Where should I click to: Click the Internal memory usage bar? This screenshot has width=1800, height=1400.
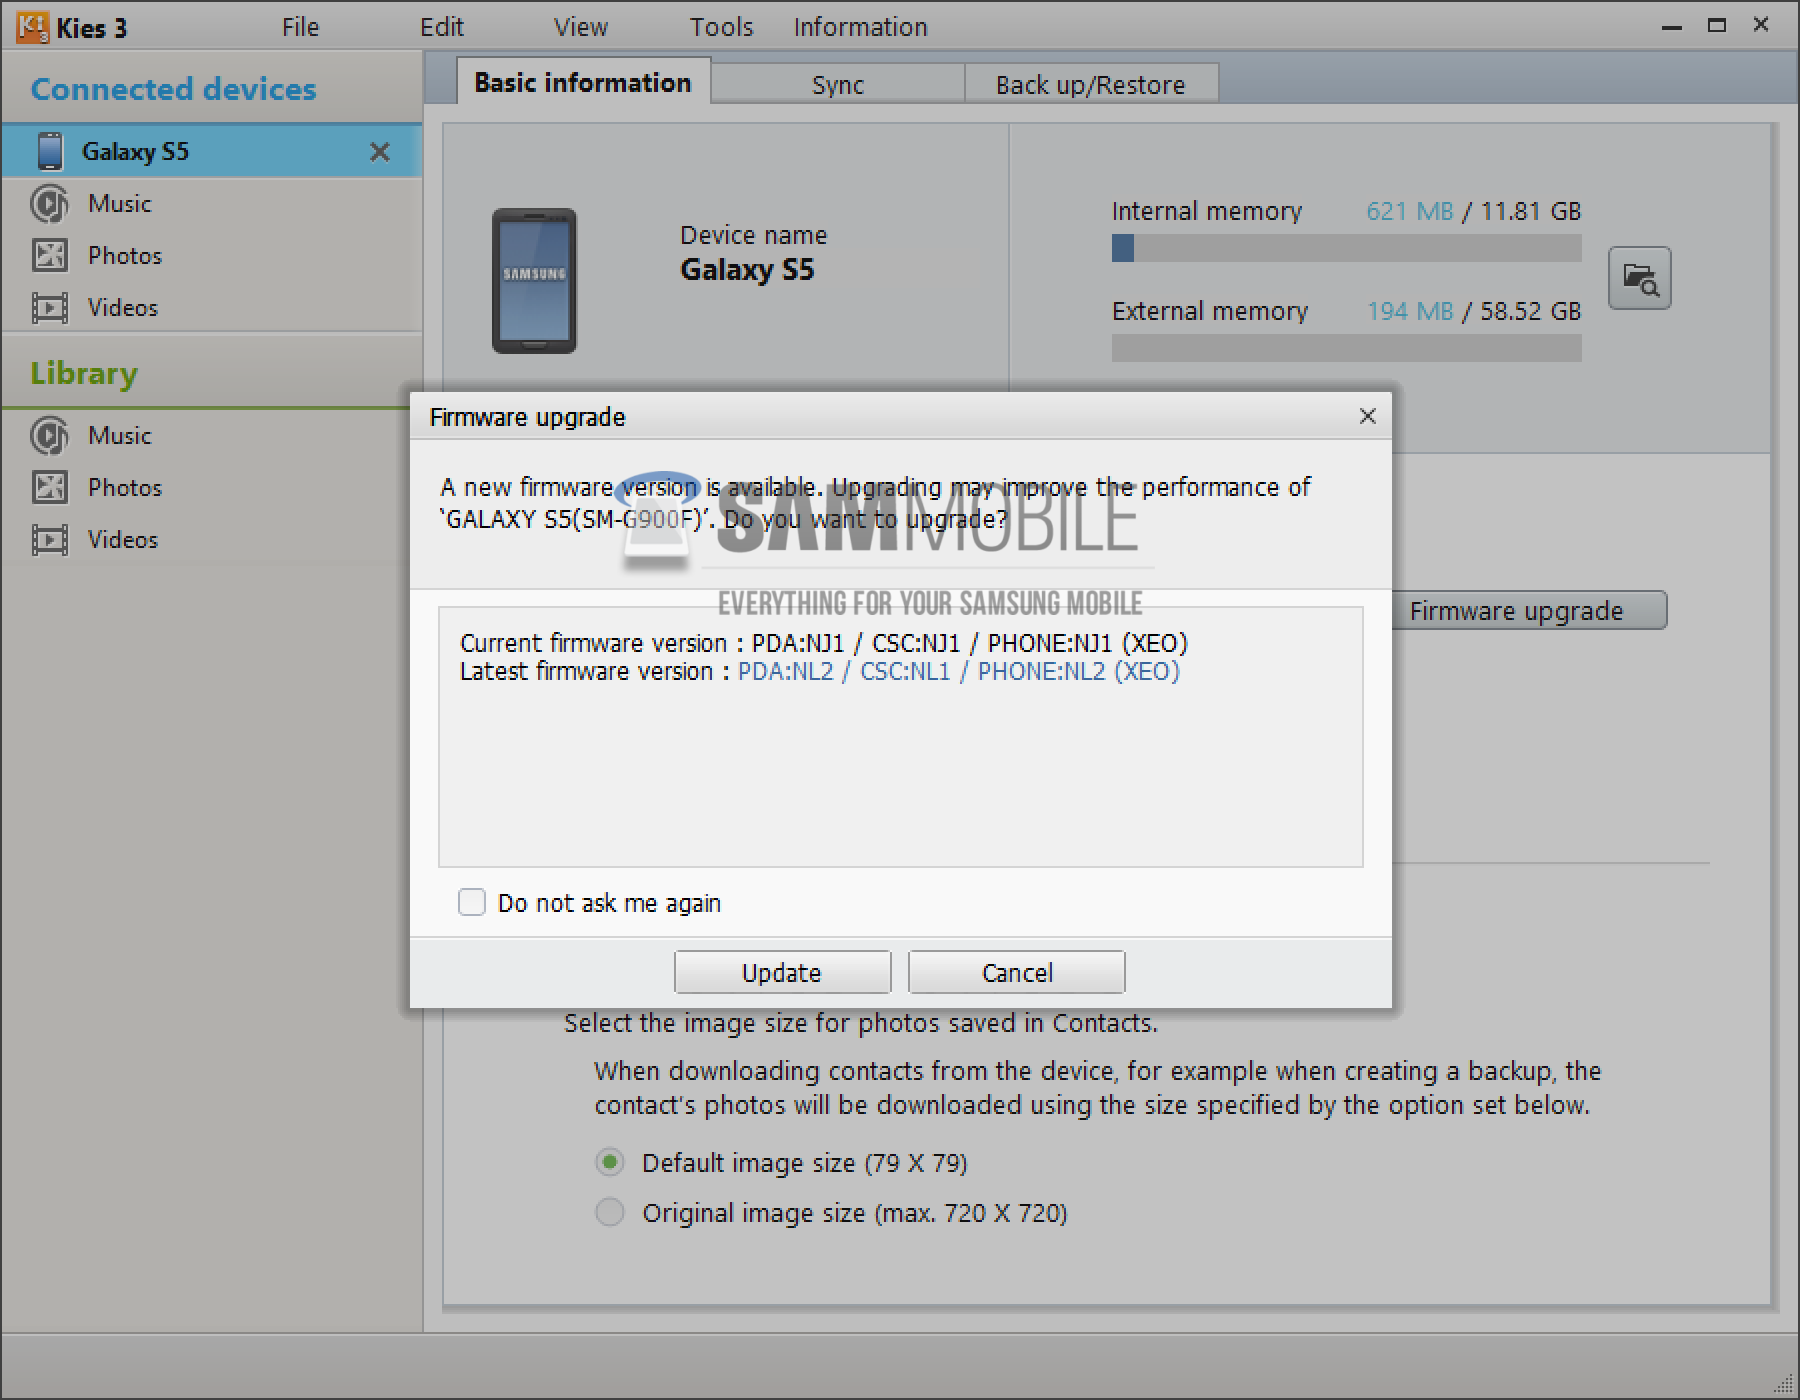point(1346,248)
